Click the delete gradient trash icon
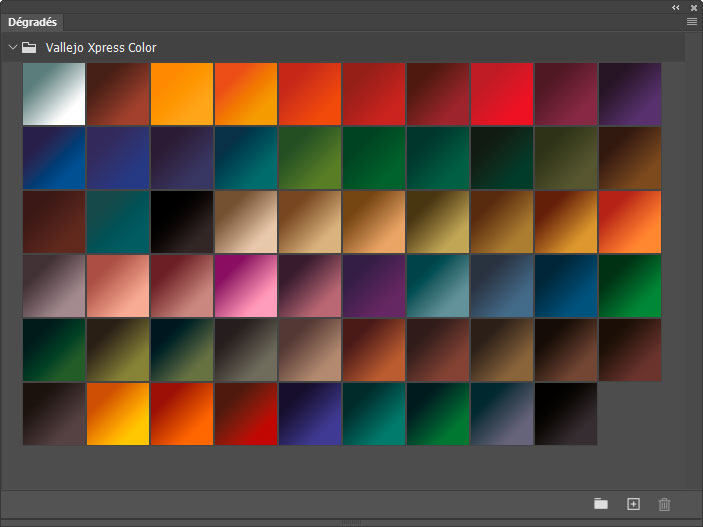This screenshot has width=703, height=527. coord(664,504)
